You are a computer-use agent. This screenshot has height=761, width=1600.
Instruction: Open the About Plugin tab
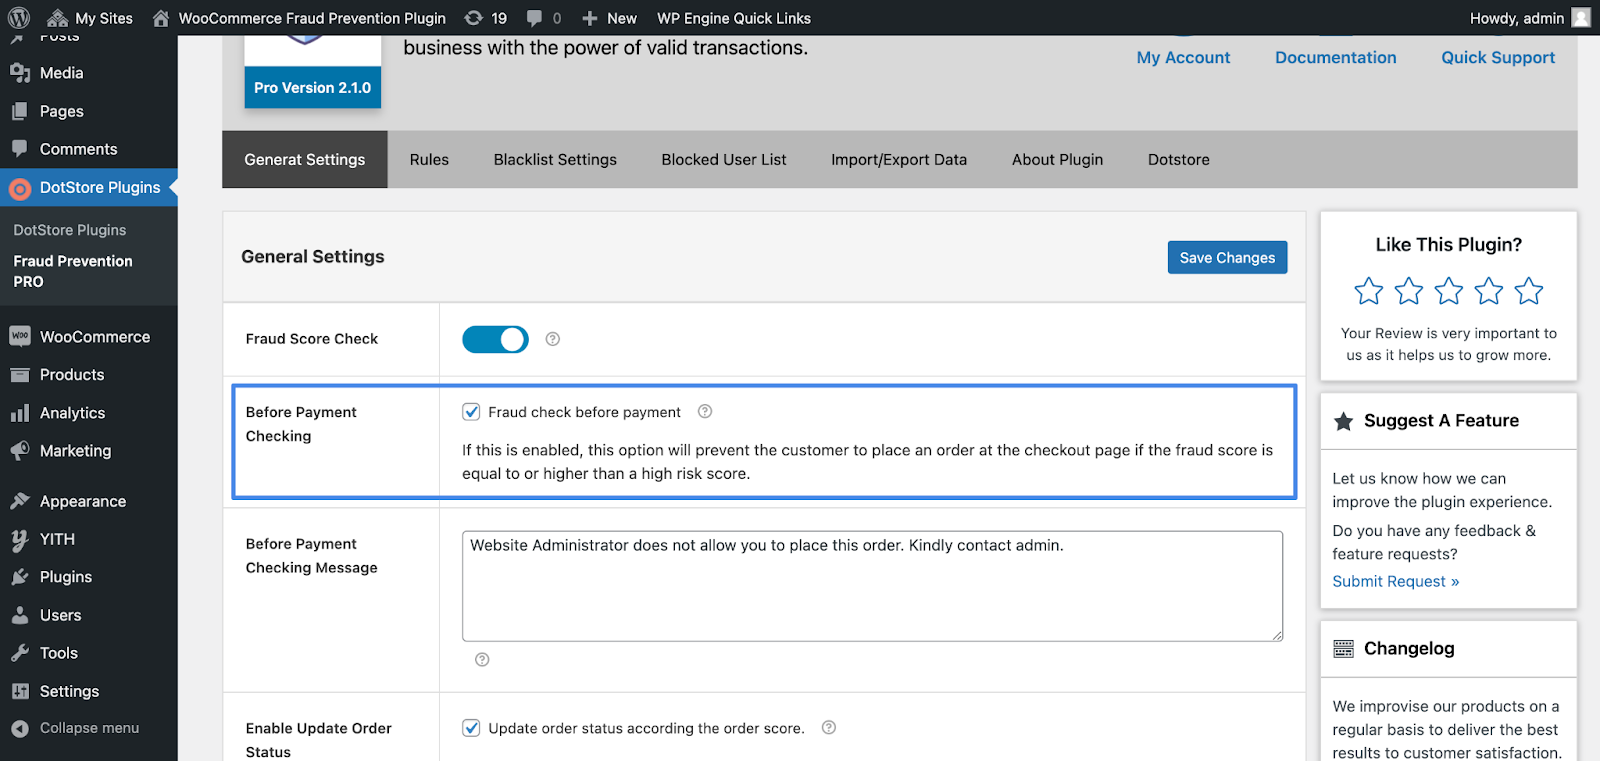click(1057, 159)
